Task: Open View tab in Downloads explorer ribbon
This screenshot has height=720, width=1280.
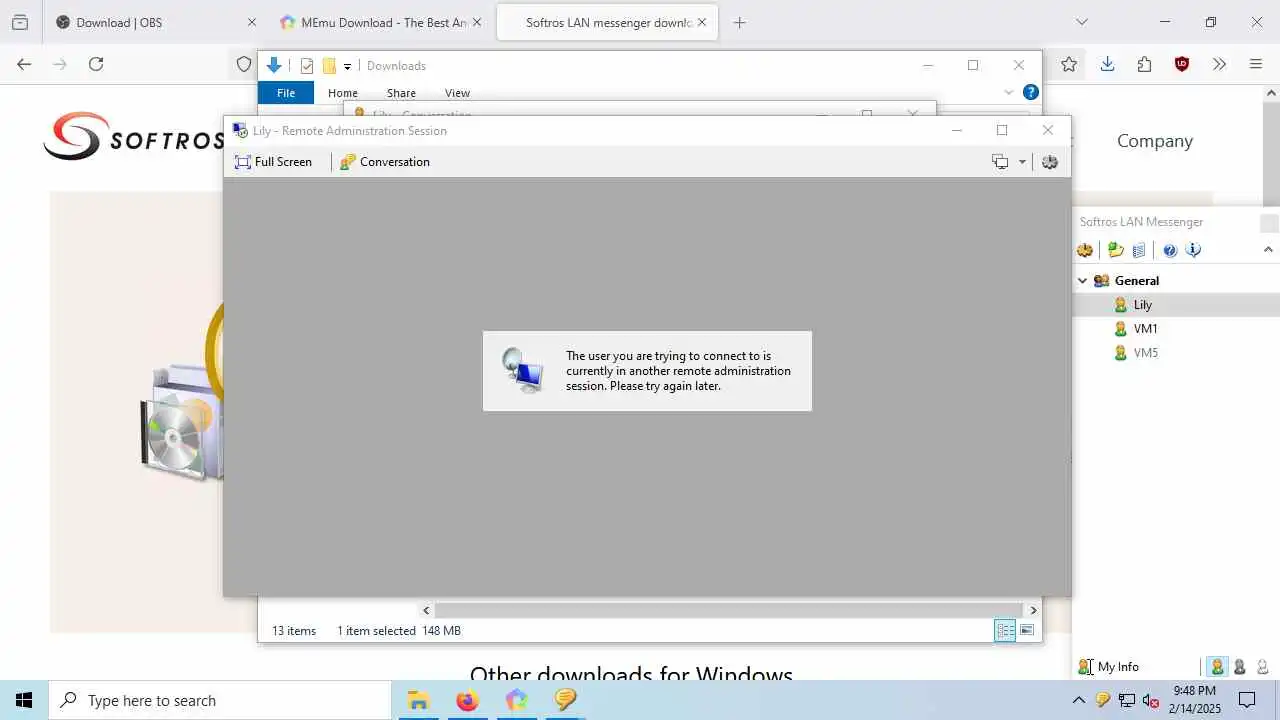Action: 457,93
